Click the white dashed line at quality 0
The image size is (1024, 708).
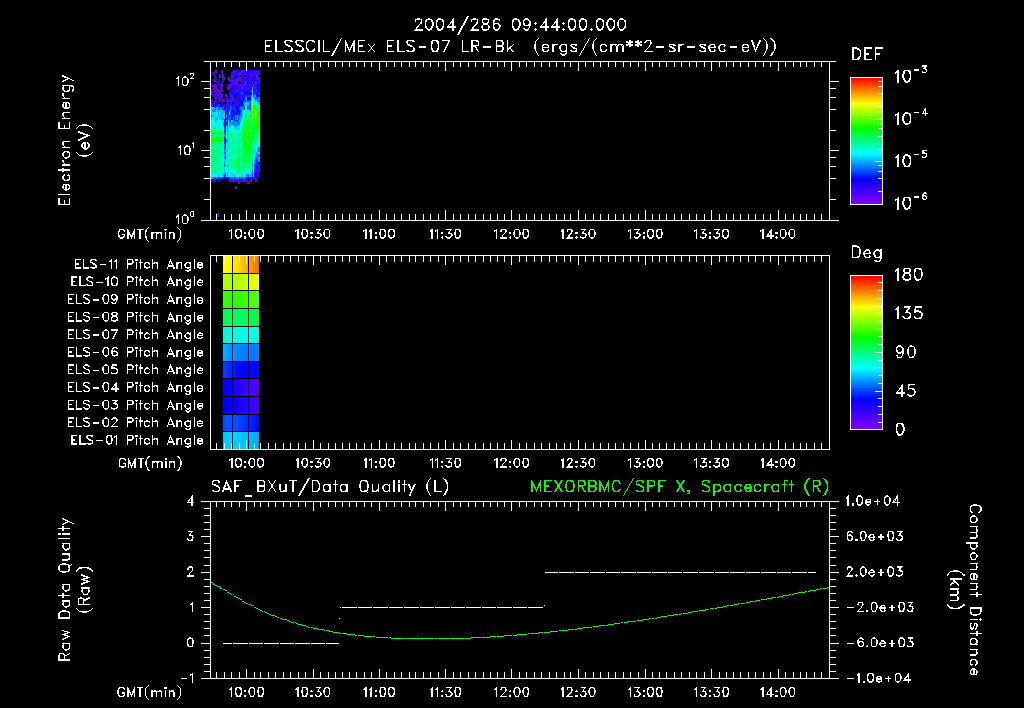point(281,643)
